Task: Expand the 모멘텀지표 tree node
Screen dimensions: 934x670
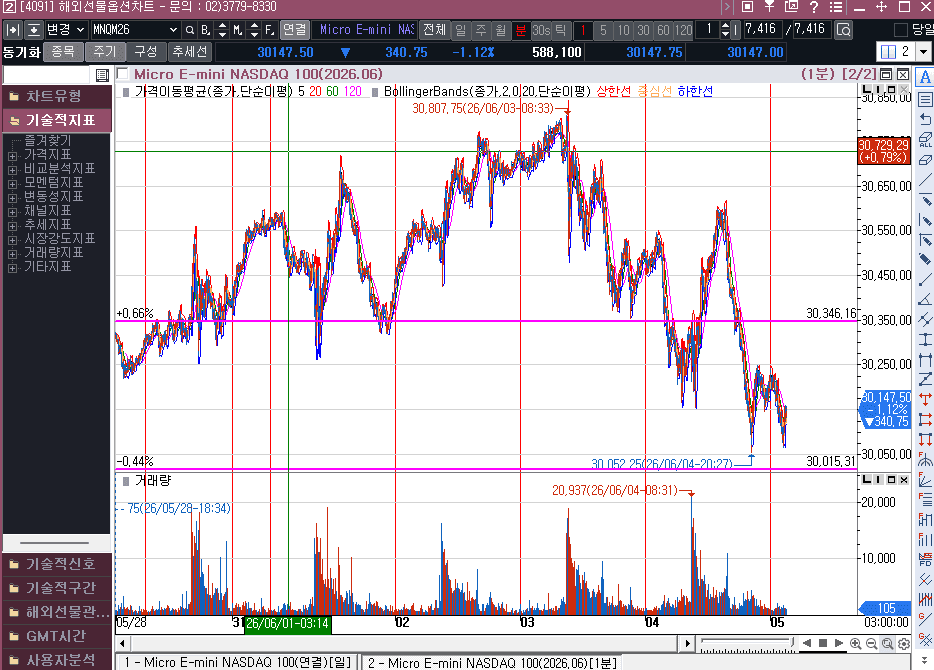Action: pyautogui.click(x=12, y=183)
